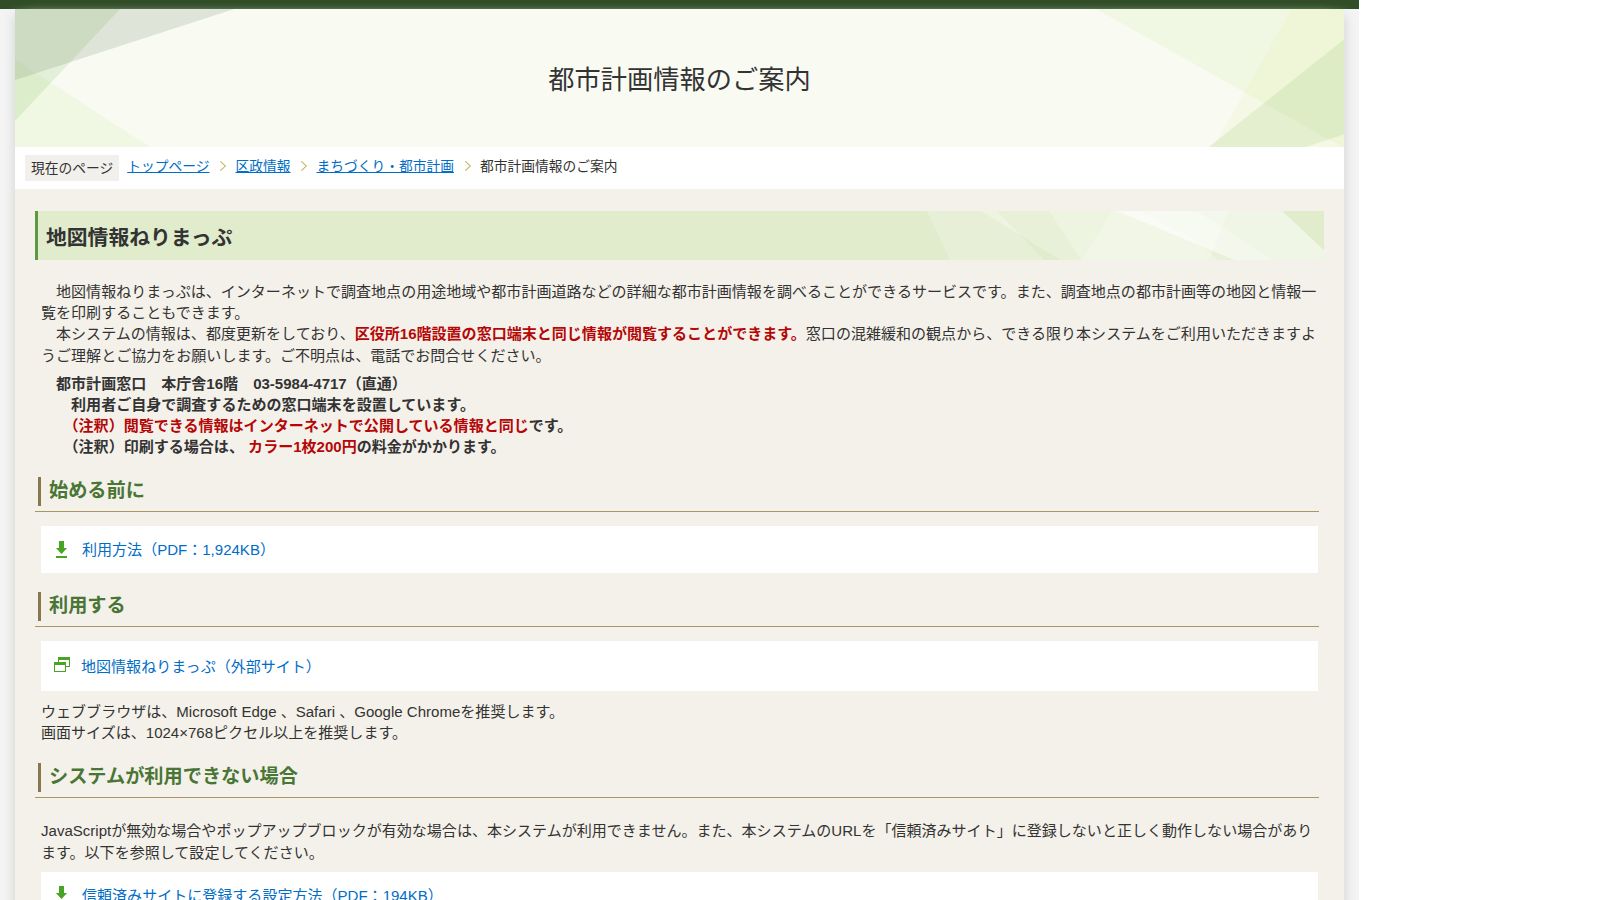Image resolution: width=1600 pixels, height=900 pixels.
Task: Select 都市計画情報のご案内 breadcrumb text
Action: pyautogui.click(x=548, y=166)
